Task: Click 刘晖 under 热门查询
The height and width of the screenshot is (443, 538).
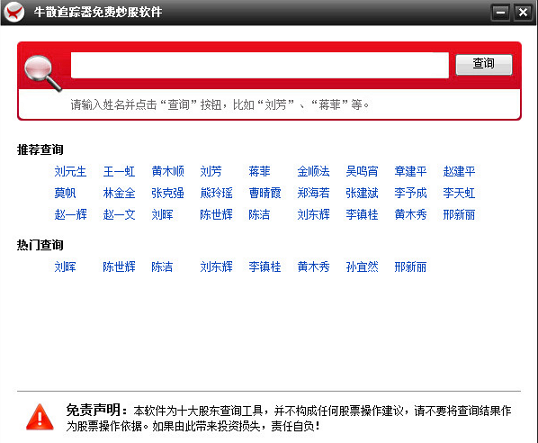Action: [x=65, y=267]
